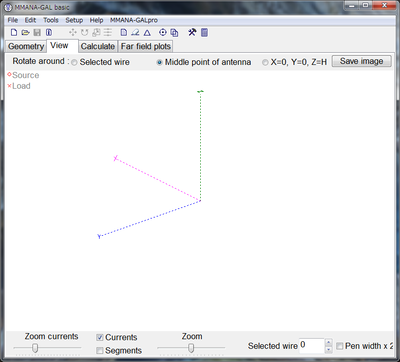Switch to the Far field plots tab
The image size is (400, 362).
(146, 46)
